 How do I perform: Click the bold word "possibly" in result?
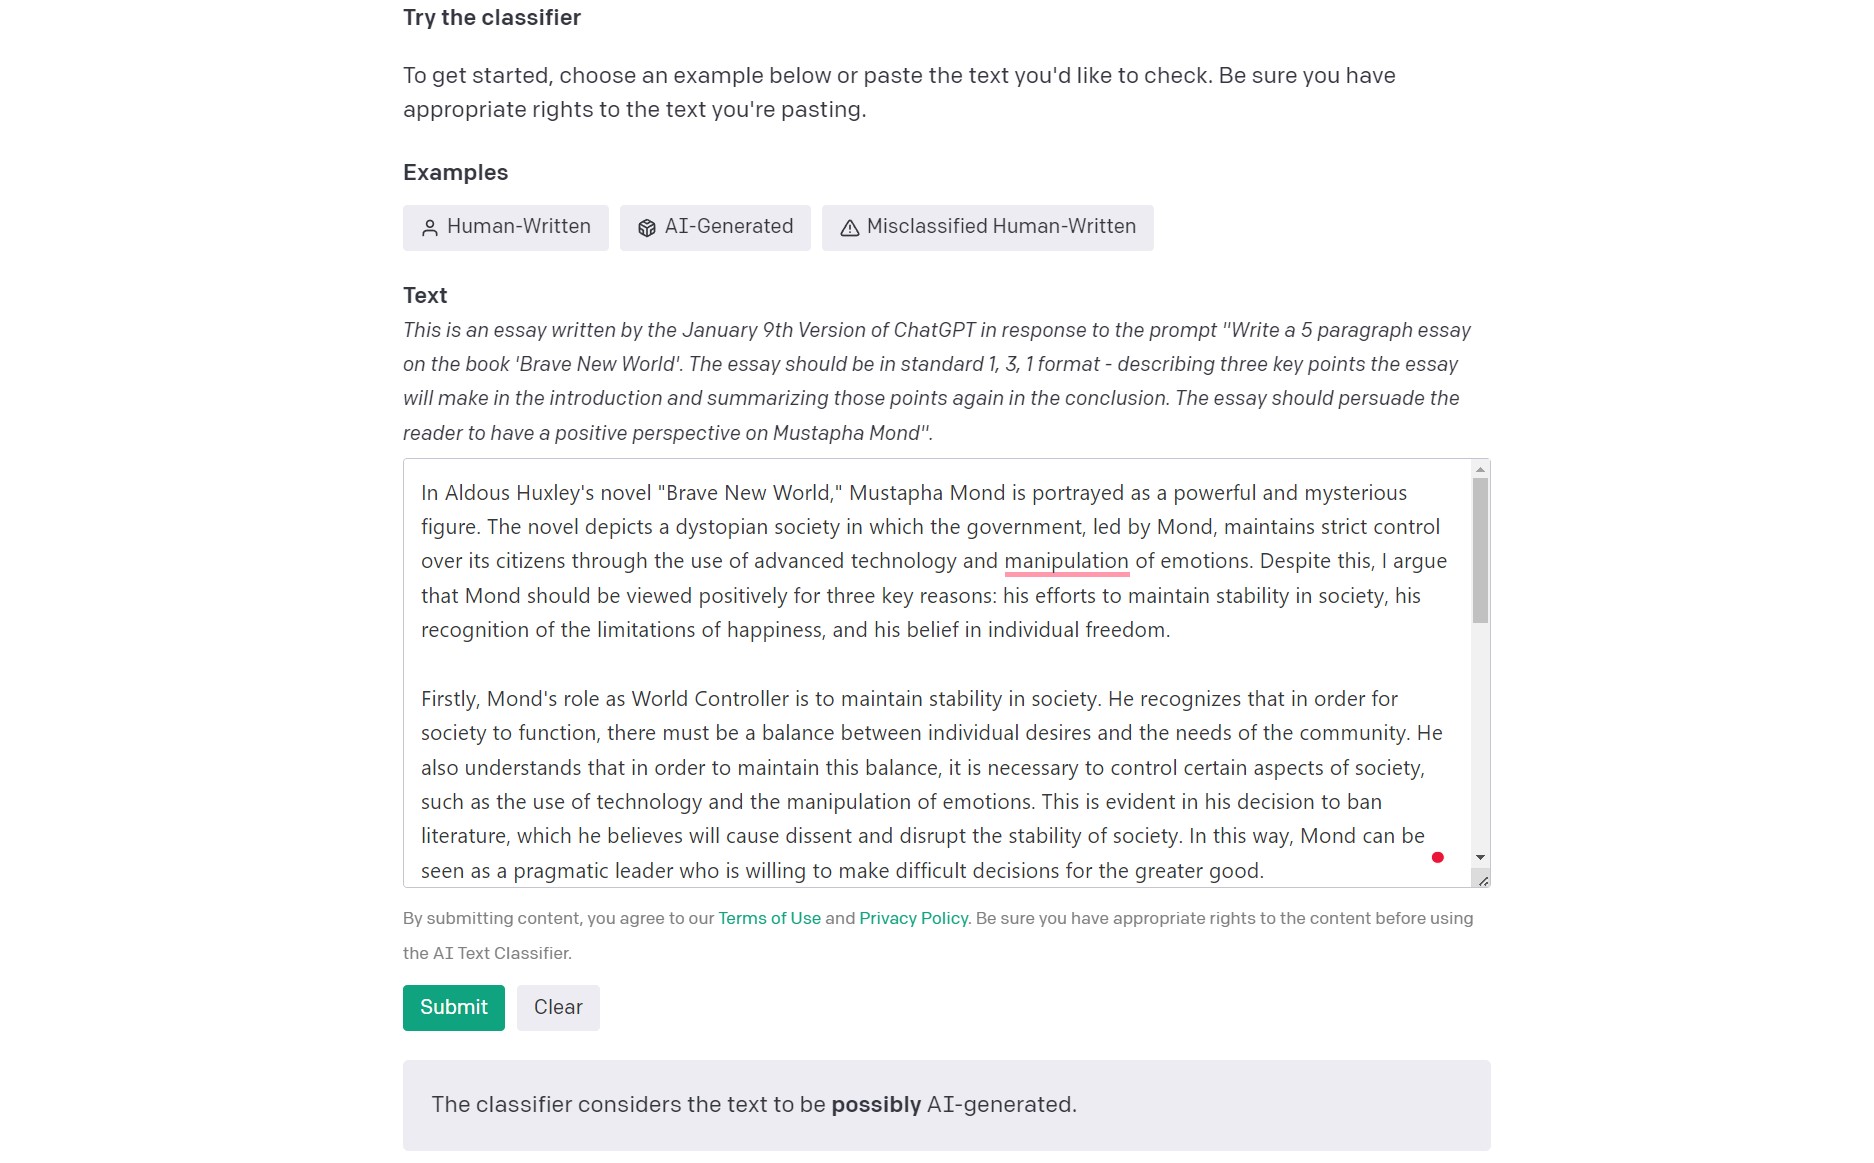pos(876,1104)
